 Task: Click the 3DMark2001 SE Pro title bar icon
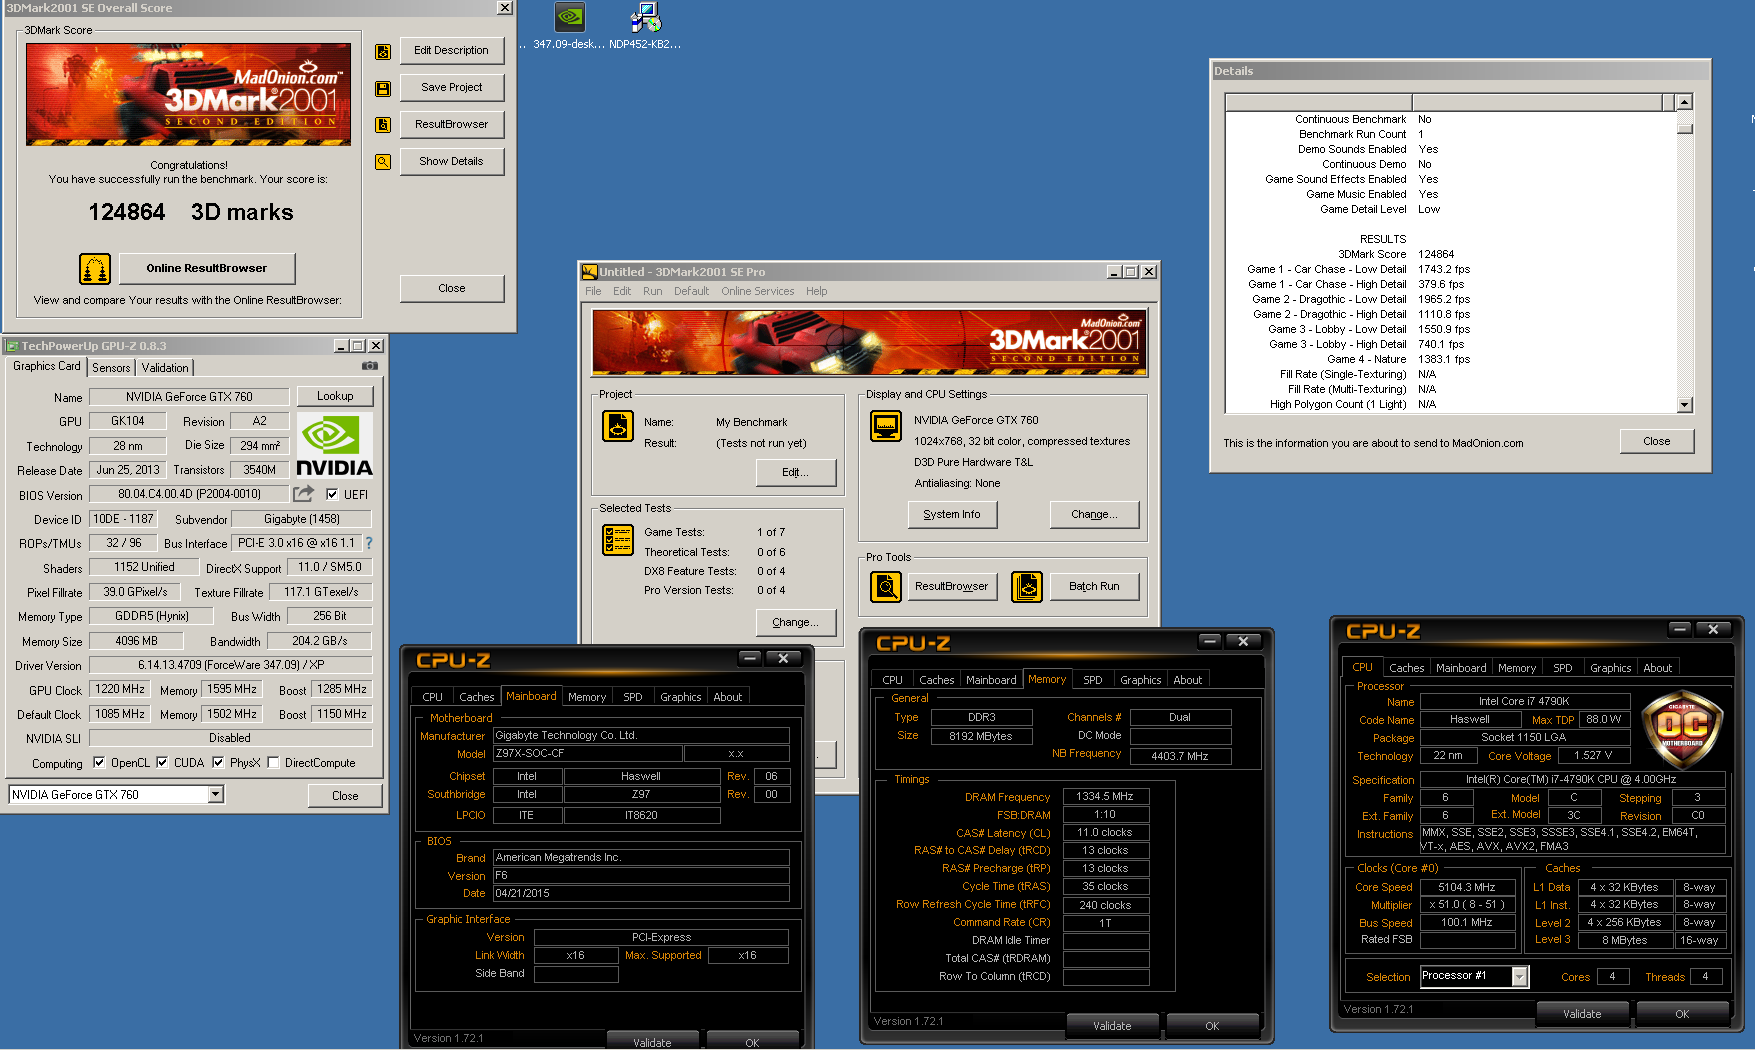click(x=589, y=272)
